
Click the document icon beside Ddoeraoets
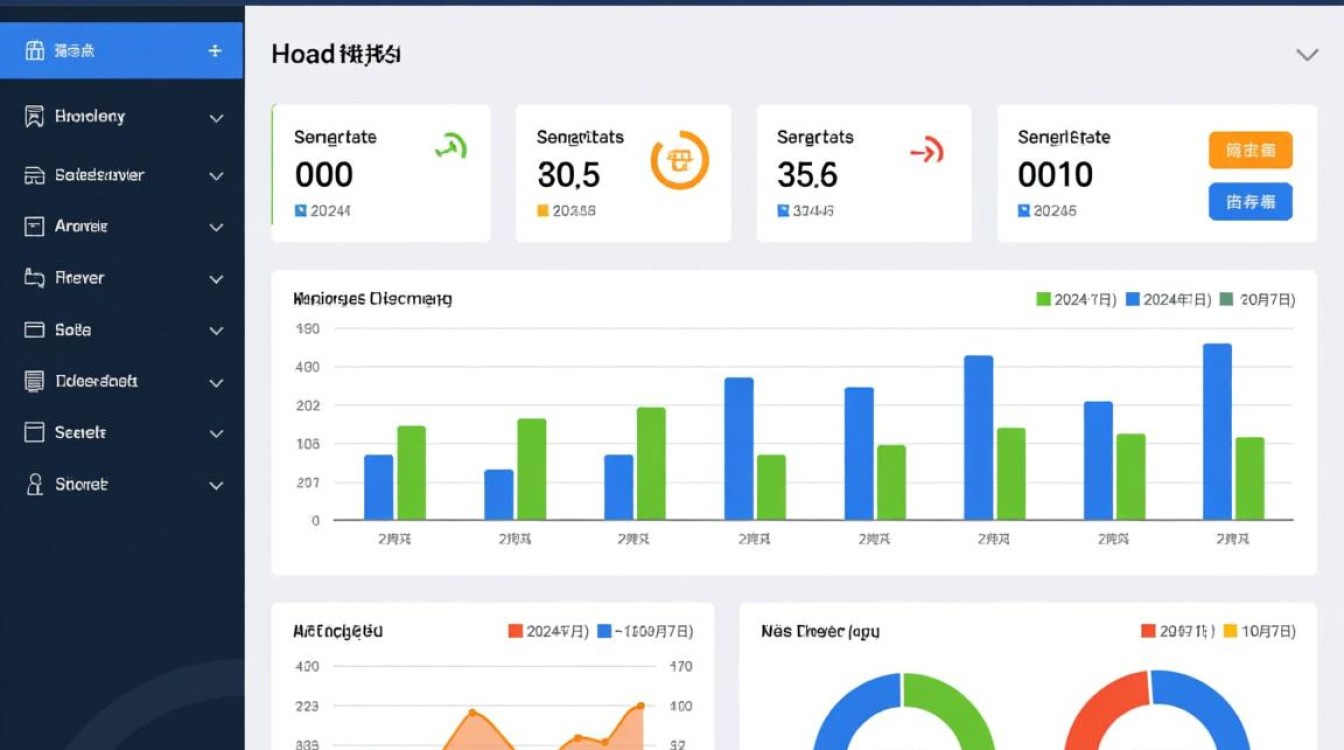(x=34, y=381)
